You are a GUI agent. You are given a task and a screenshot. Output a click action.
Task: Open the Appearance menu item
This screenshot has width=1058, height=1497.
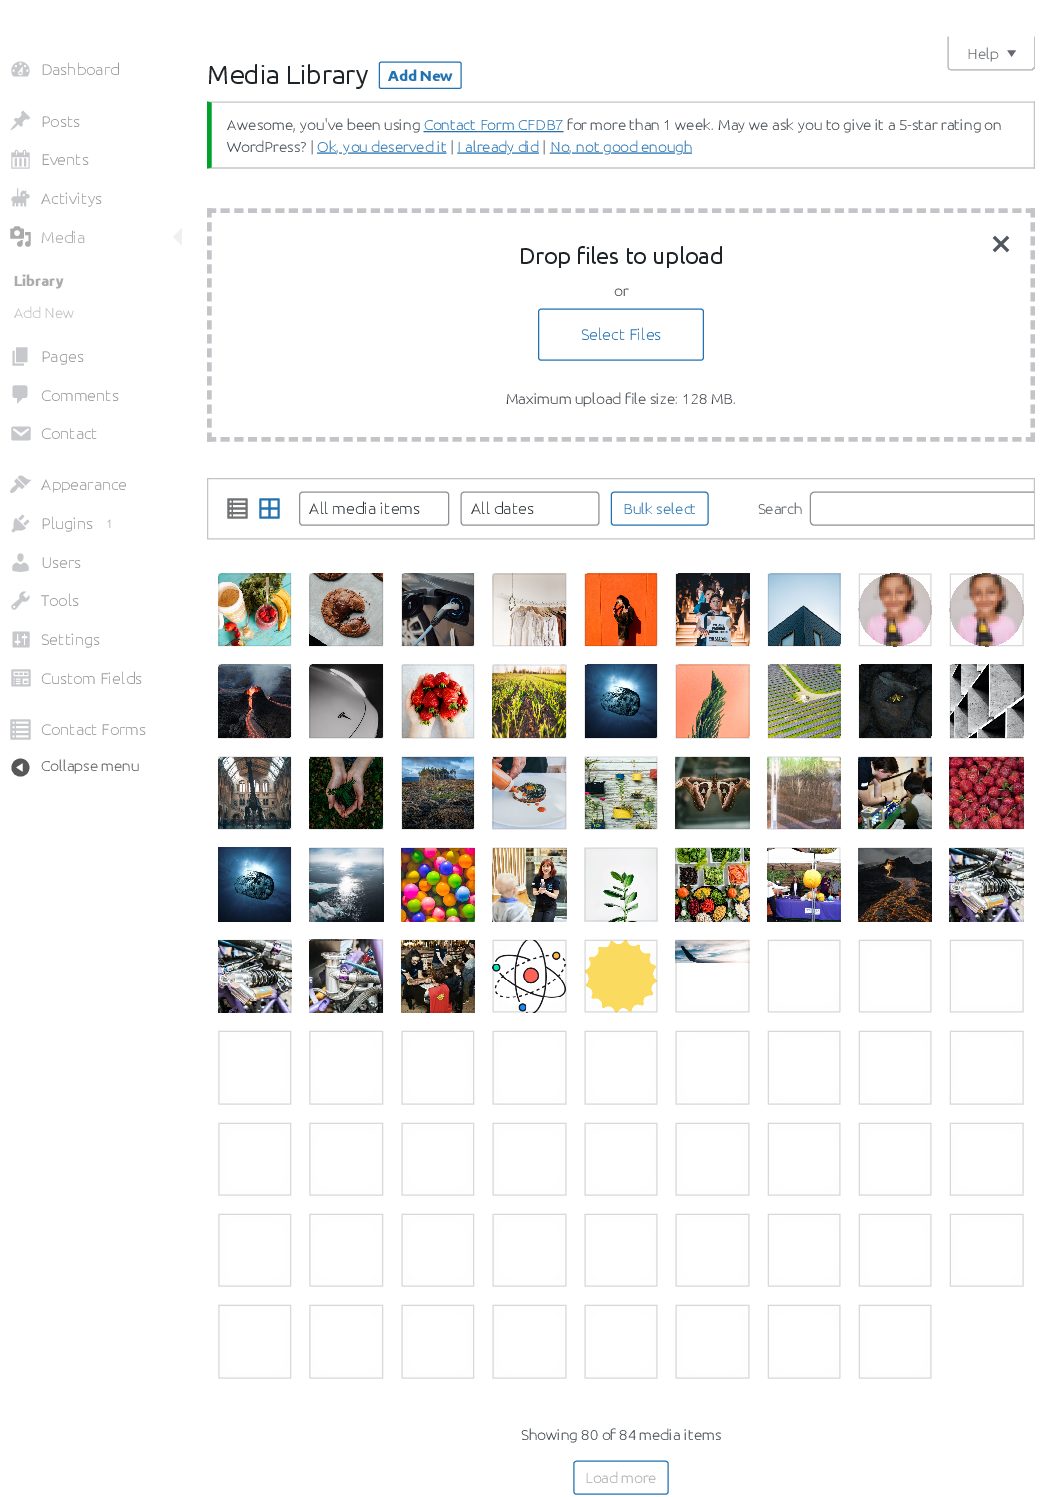pos(84,485)
